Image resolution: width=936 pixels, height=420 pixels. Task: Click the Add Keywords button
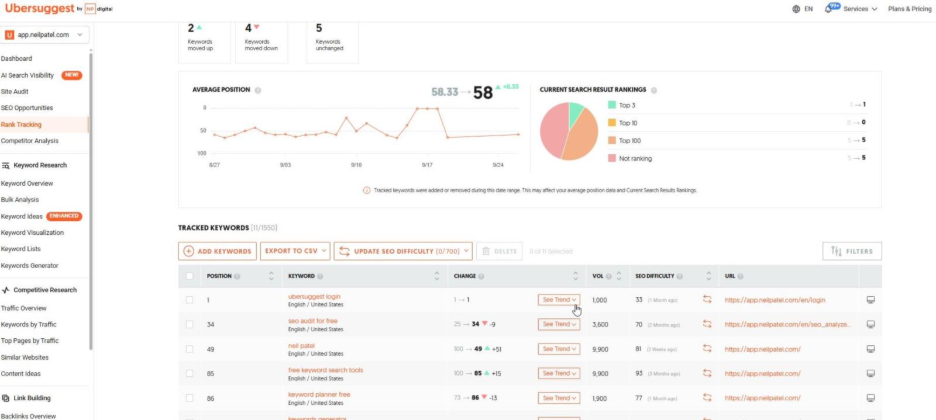[217, 251]
